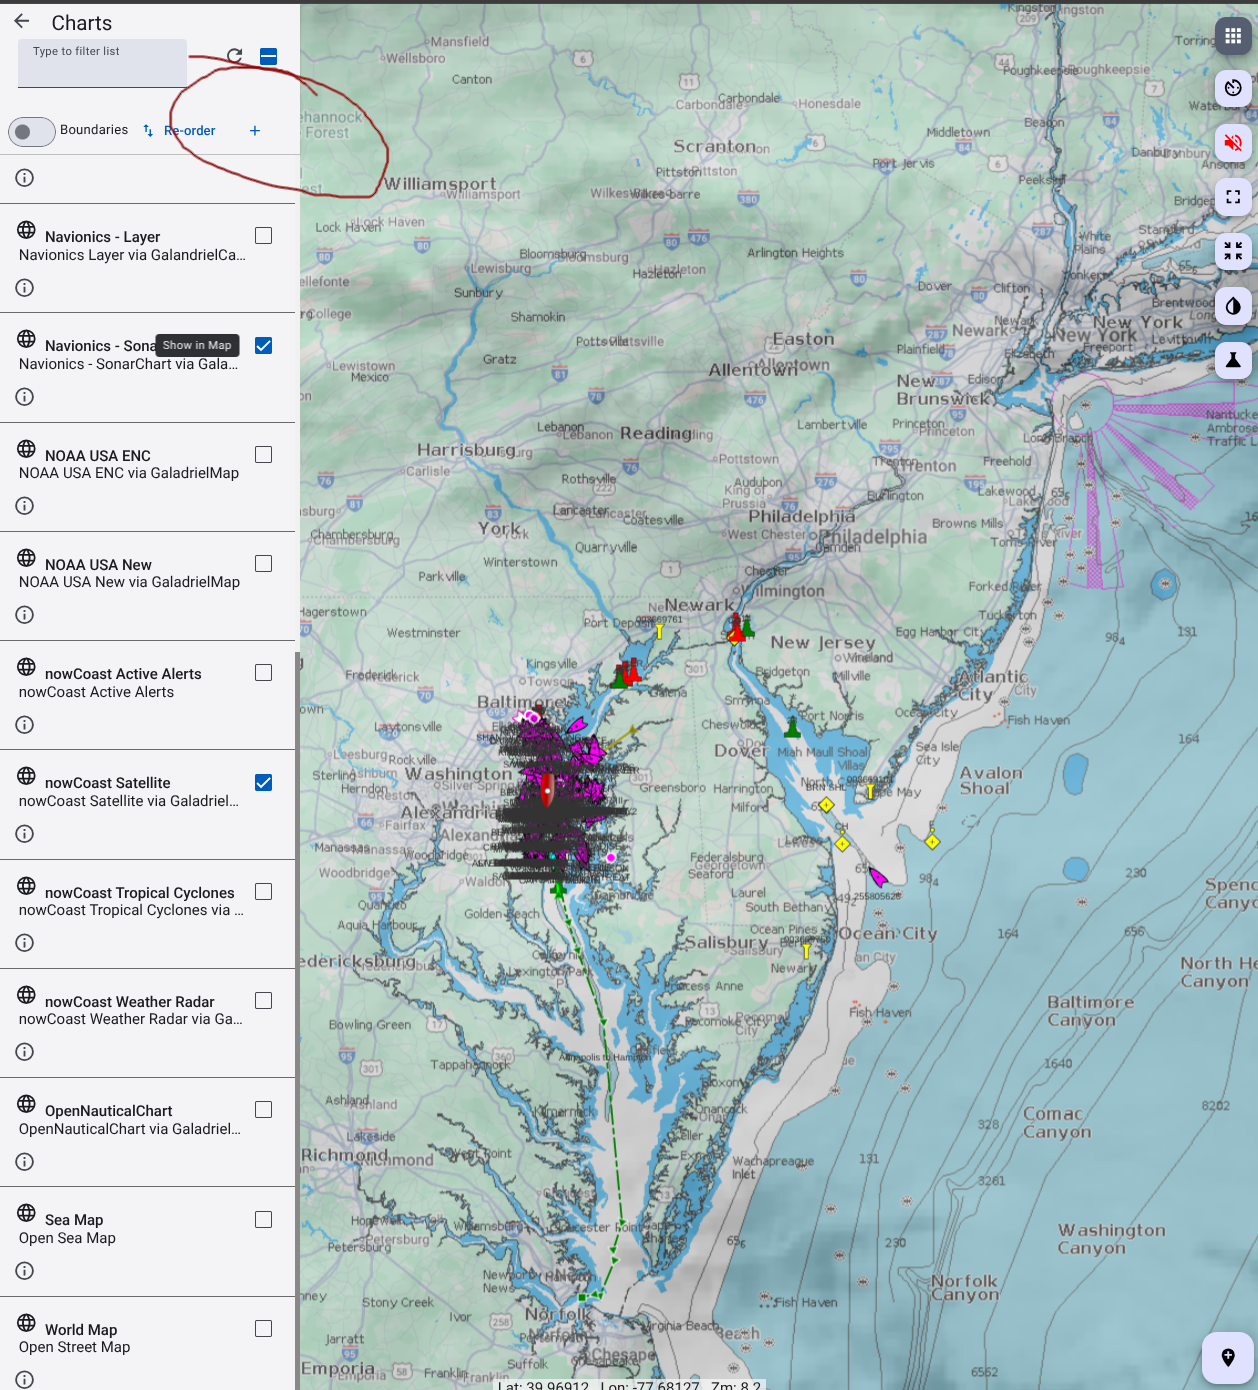1258x1390 pixels.
Task: Click the Type to filter list field
Action: (x=102, y=63)
